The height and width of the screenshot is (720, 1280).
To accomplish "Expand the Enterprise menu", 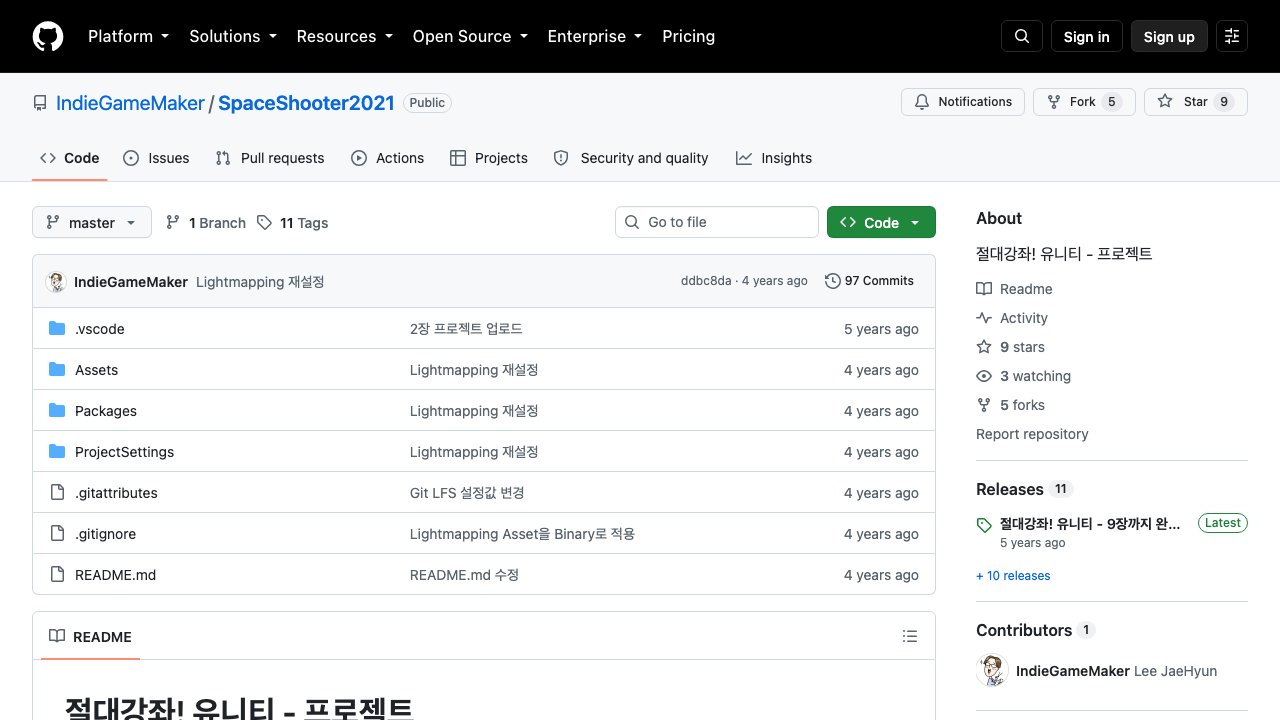I will coord(595,36).
